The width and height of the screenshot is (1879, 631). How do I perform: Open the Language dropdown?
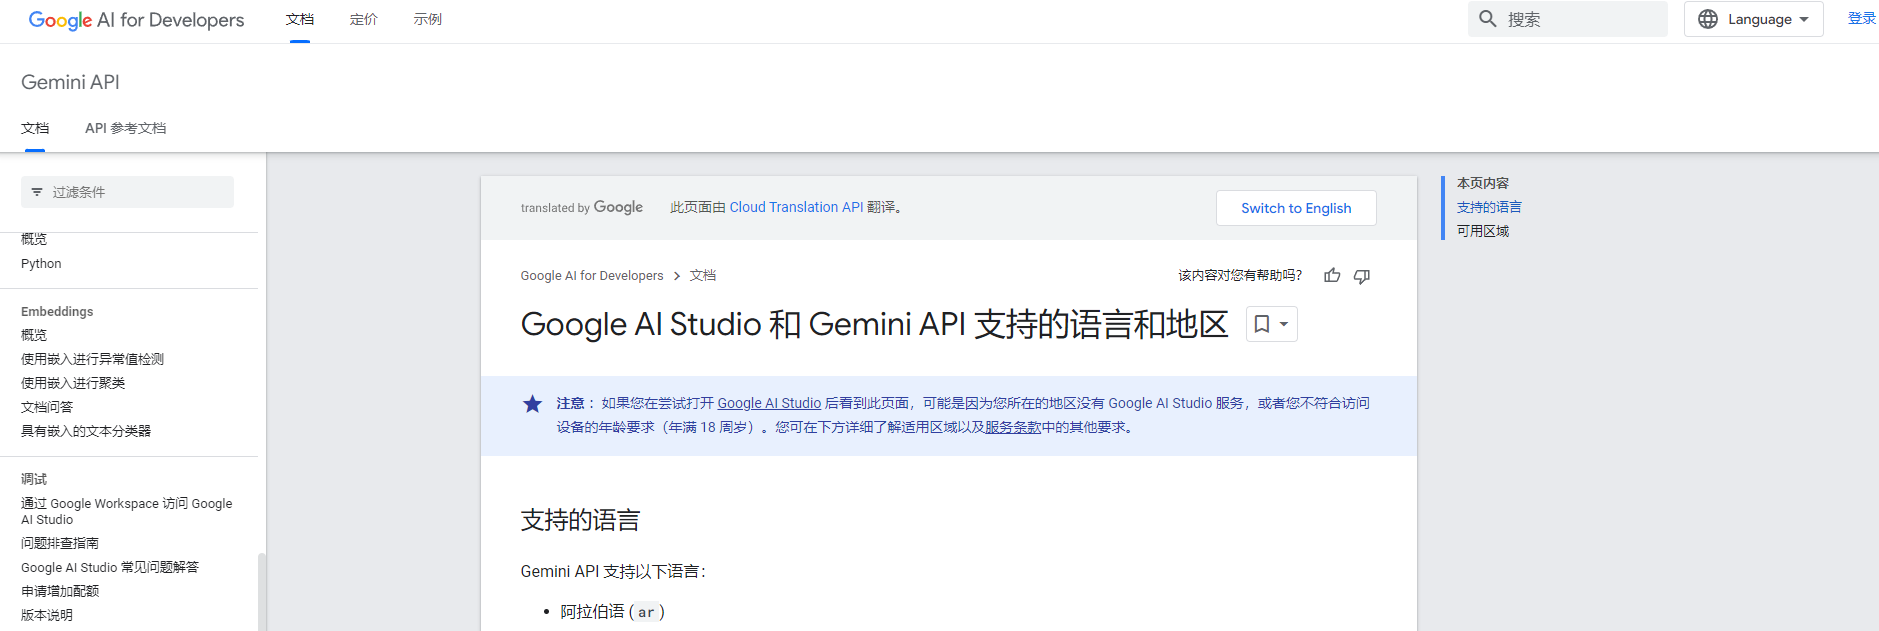[1753, 19]
